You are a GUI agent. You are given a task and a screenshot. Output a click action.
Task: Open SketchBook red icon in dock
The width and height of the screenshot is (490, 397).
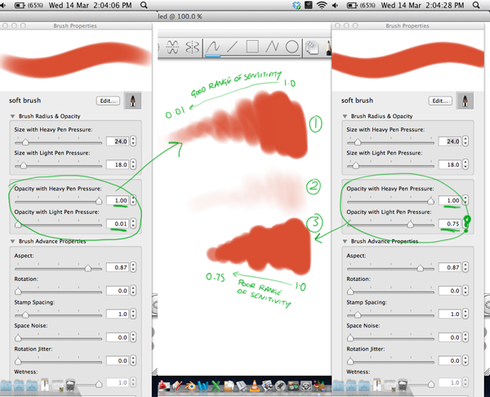pos(164,386)
